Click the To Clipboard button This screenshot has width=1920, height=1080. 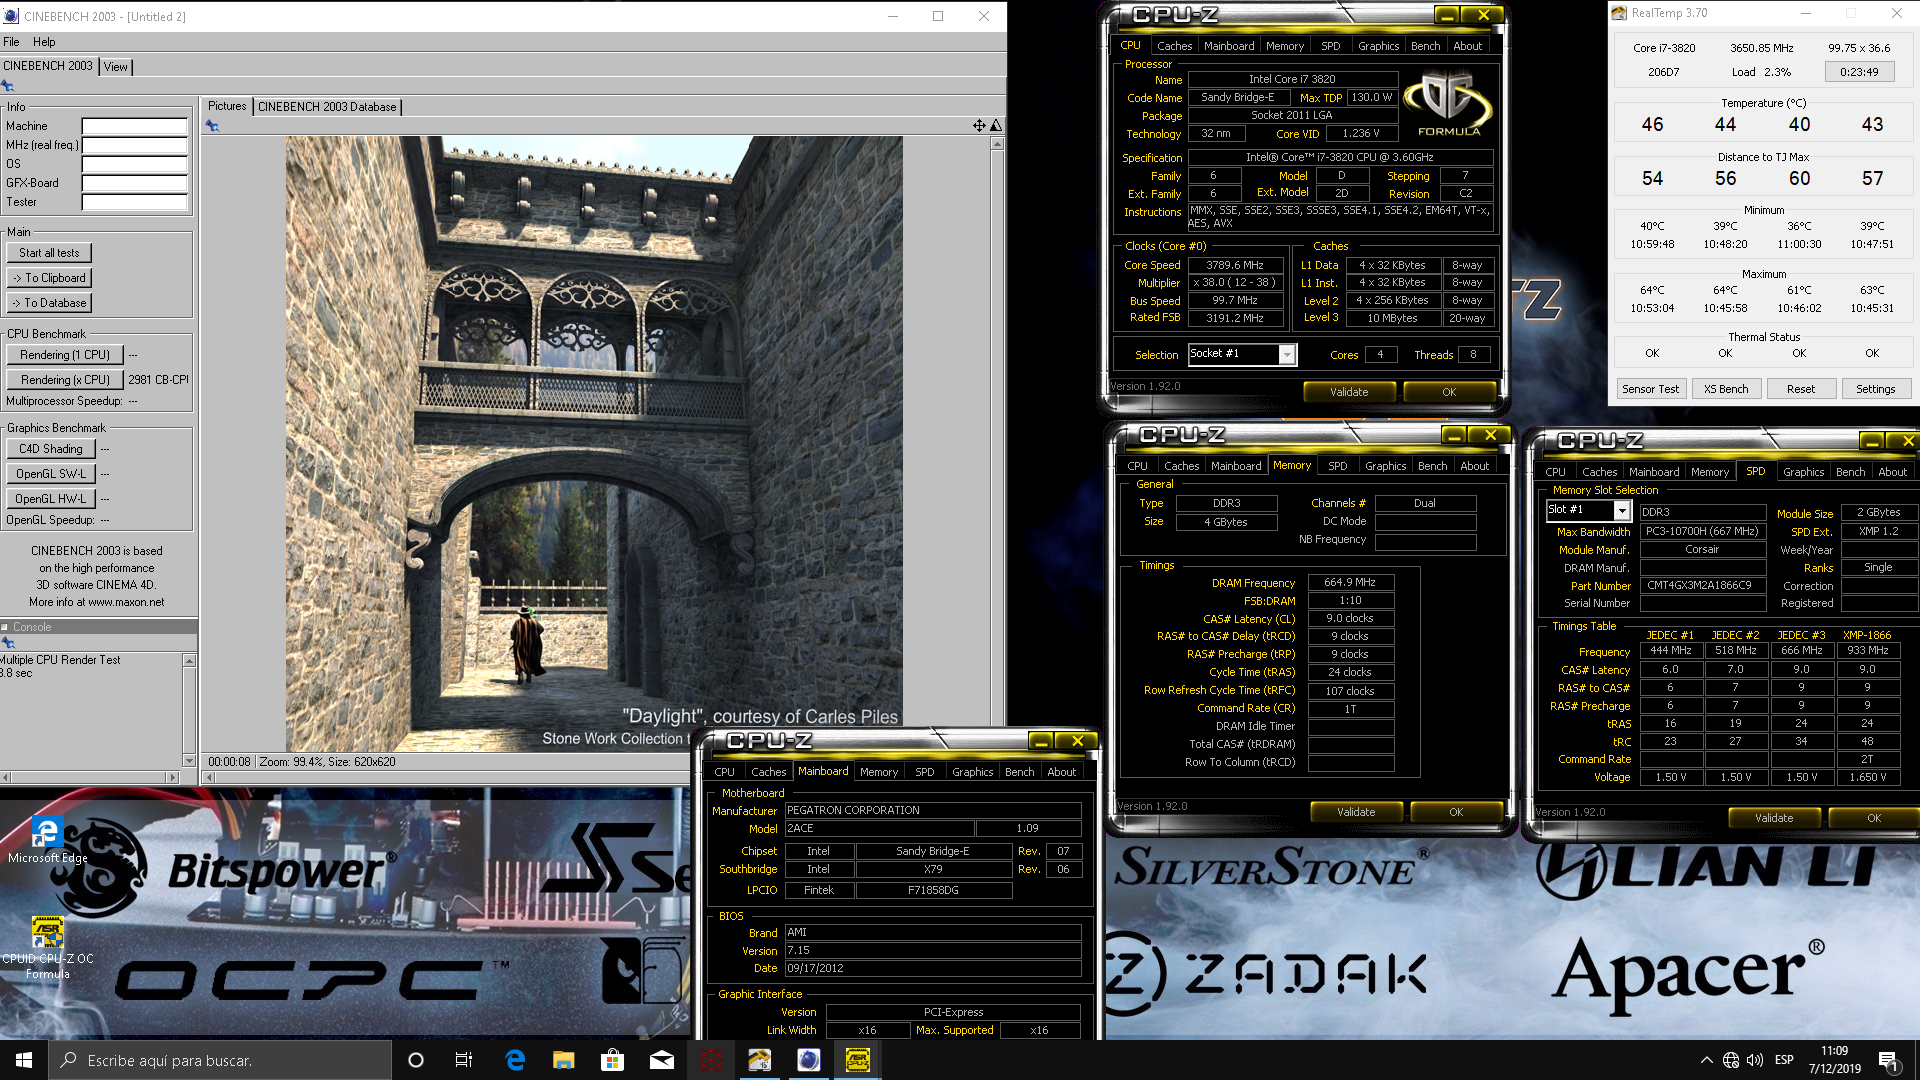click(x=49, y=278)
